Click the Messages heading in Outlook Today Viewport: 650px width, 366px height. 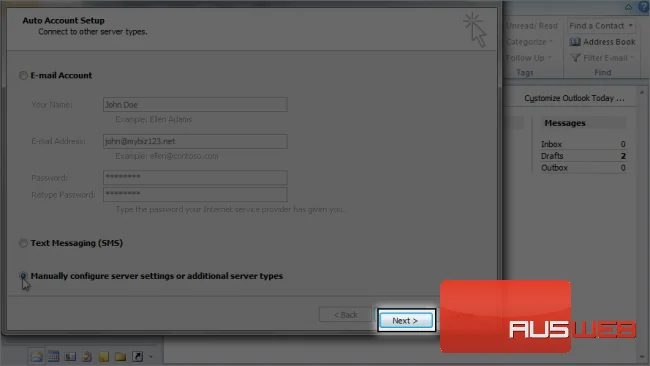[x=565, y=123]
